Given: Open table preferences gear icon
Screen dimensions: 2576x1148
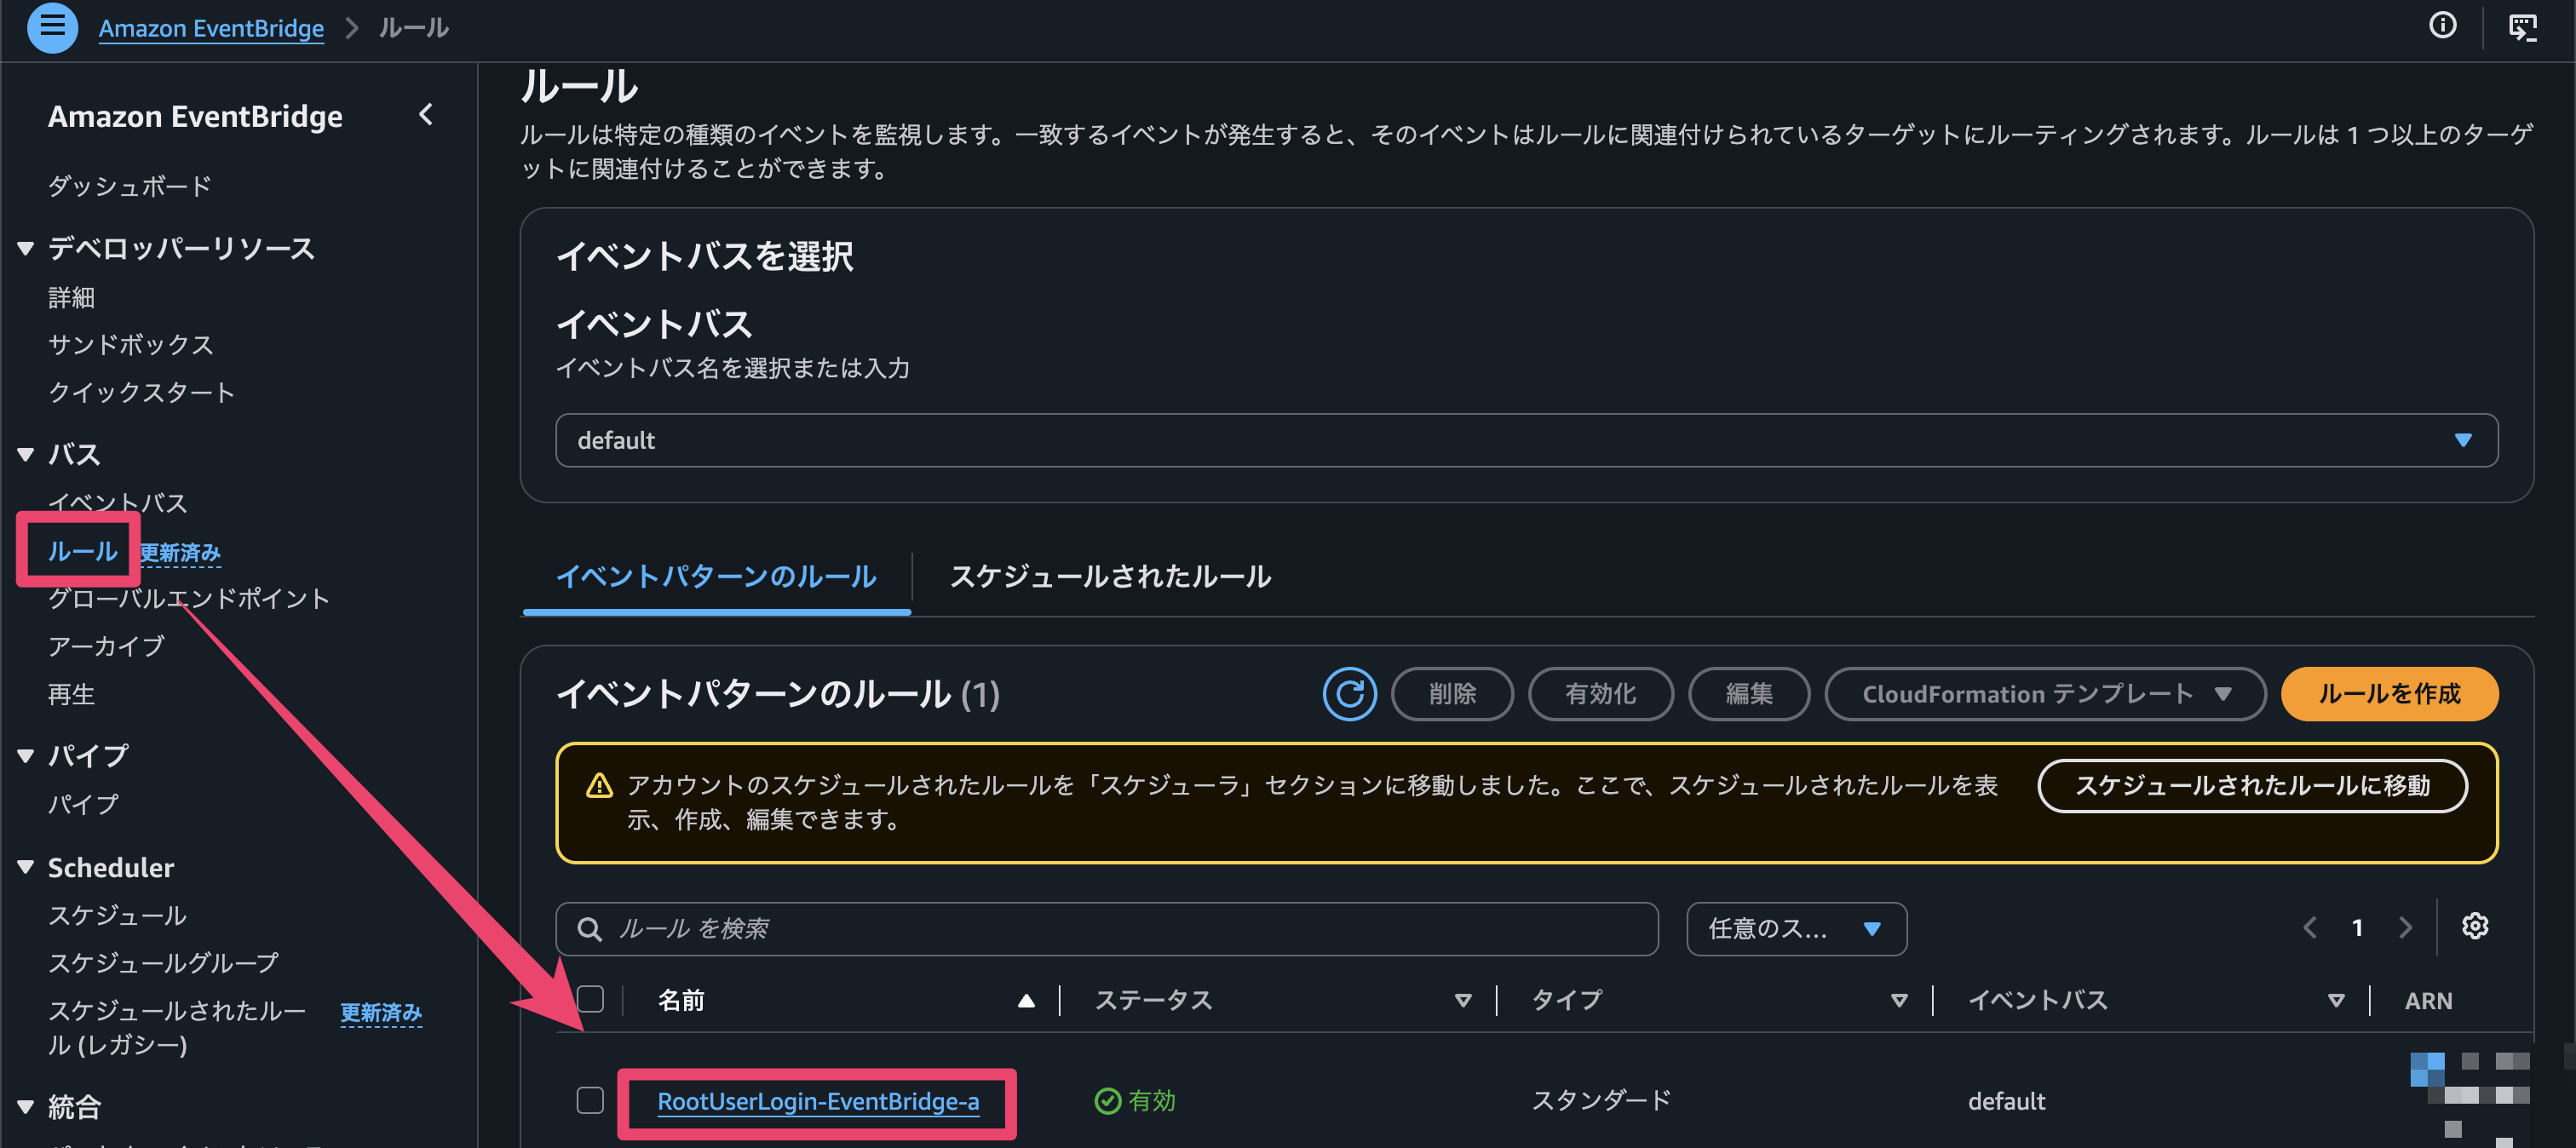Looking at the screenshot, I should coord(2475,927).
